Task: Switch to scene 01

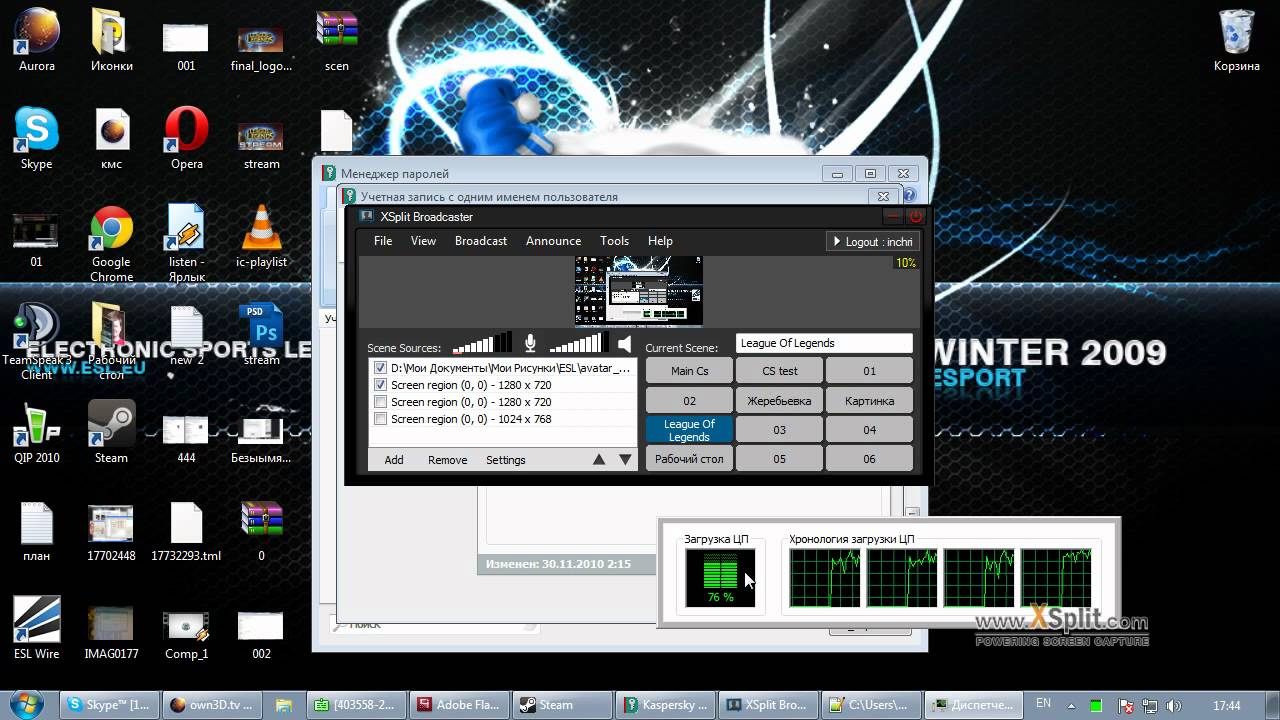Action: pyautogui.click(x=869, y=371)
